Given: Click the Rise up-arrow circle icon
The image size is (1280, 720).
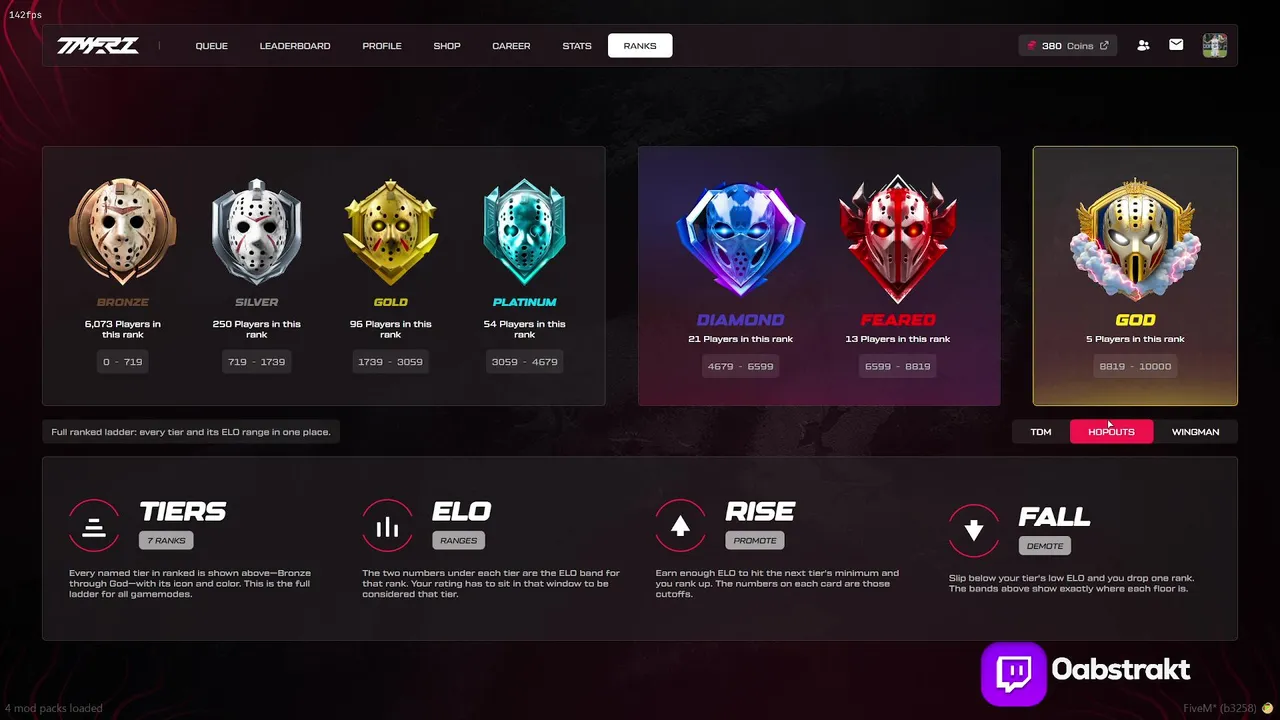Looking at the screenshot, I should pos(680,525).
